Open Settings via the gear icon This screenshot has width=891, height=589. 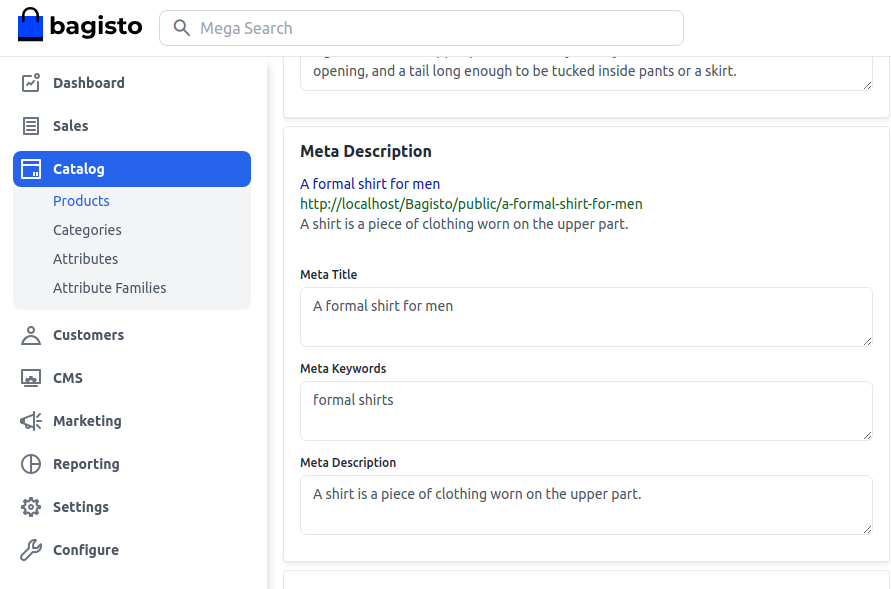pos(30,507)
